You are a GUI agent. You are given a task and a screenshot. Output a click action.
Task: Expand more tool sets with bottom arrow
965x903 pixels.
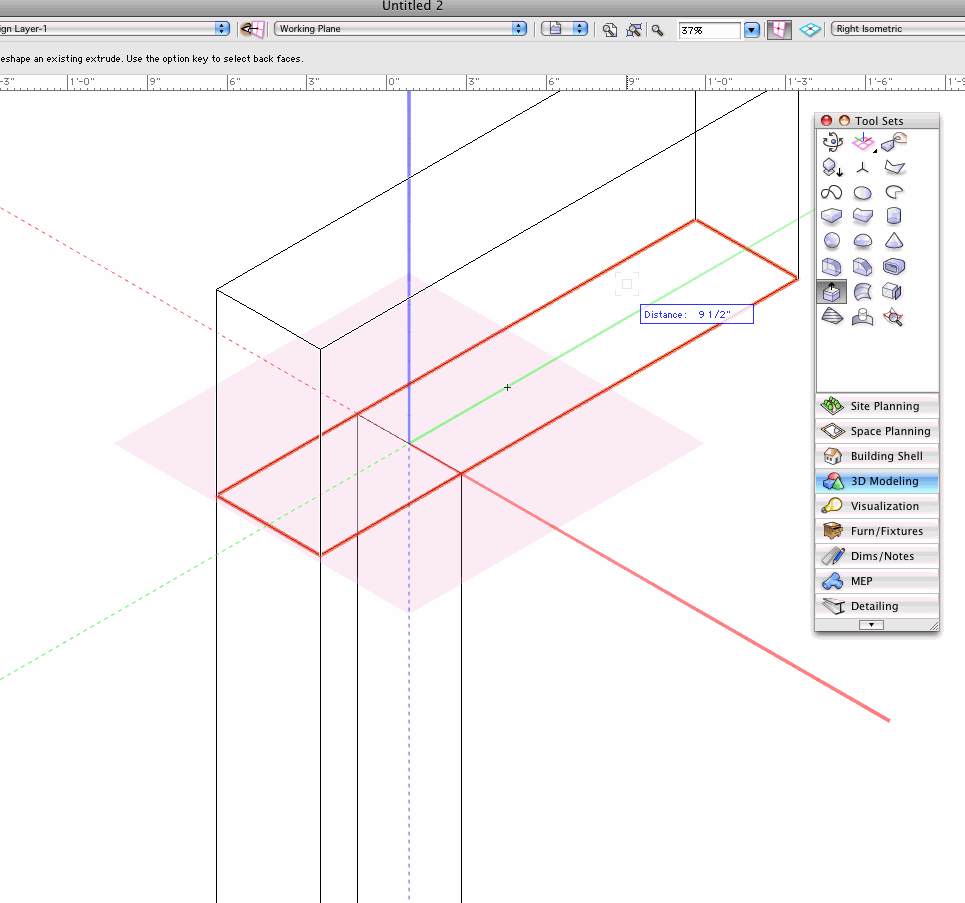click(x=871, y=625)
